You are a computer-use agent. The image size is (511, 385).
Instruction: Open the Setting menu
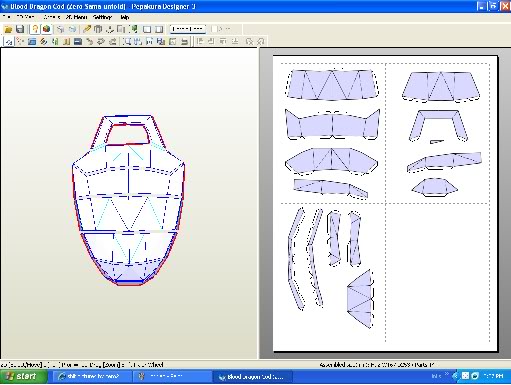[102, 17]
